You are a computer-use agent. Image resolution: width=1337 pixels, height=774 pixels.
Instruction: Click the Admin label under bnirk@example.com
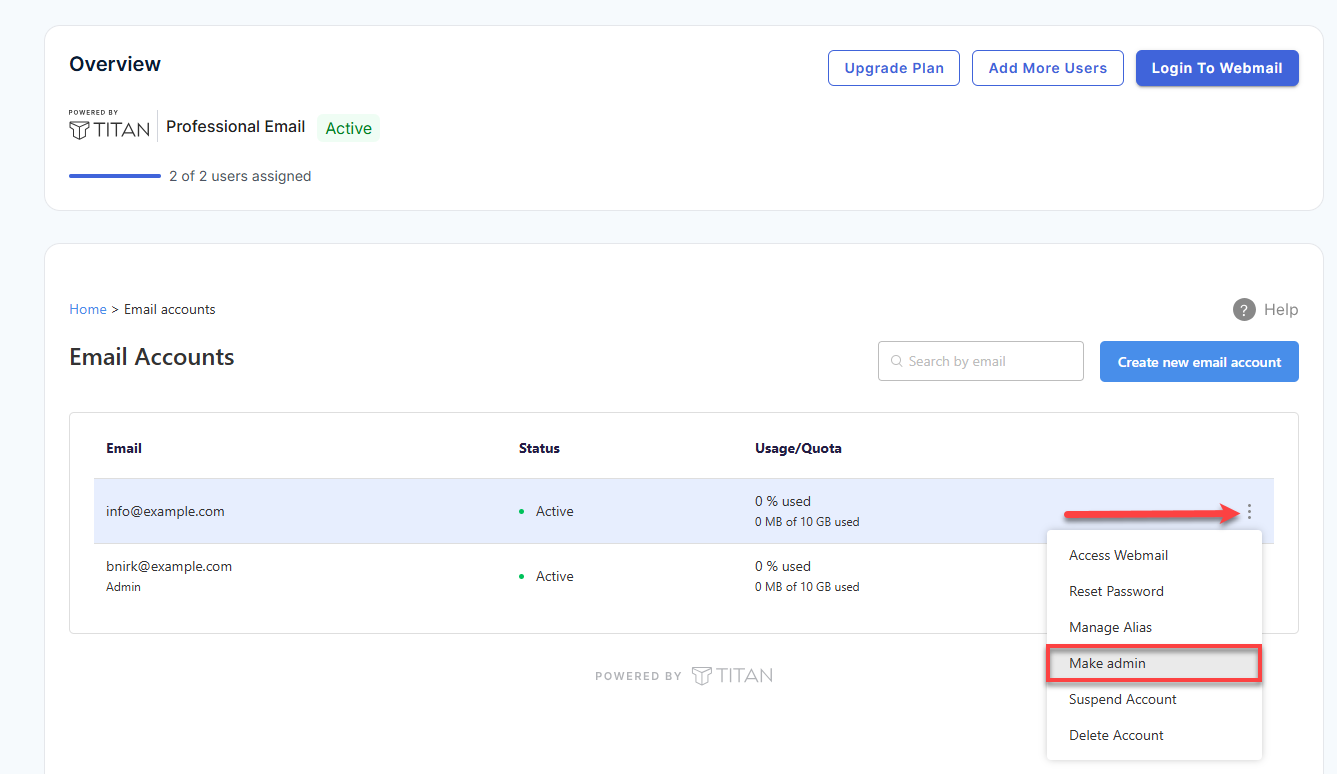123,587
